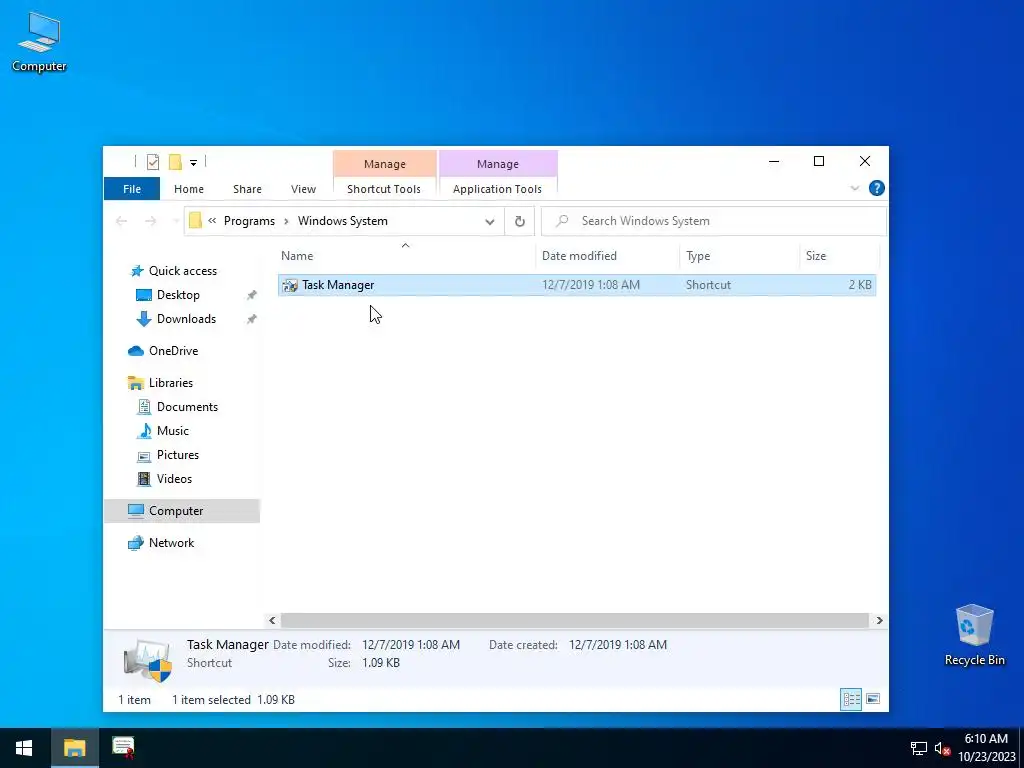Click the Properties quick access toolbar icon

tap(153, 162)
